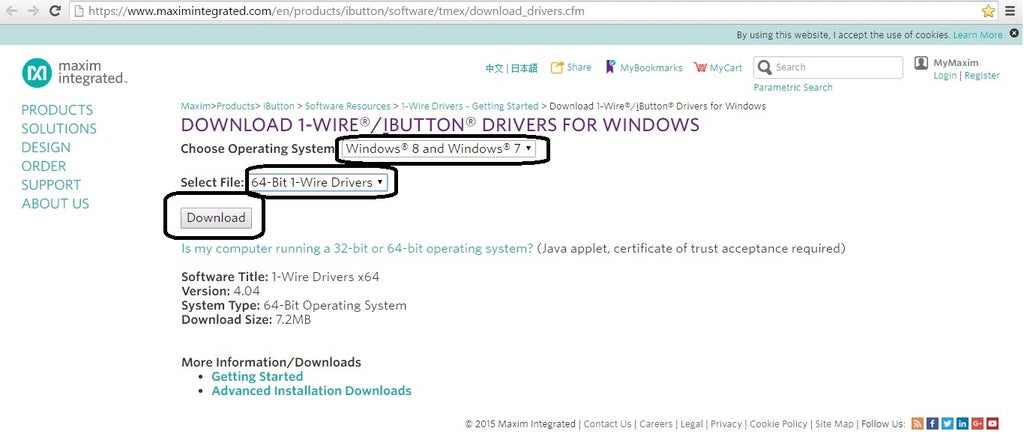Click Legal in the footer
Image resolution: width=1024 pixels, height=440 pixels.
click(x=692, y=424)
